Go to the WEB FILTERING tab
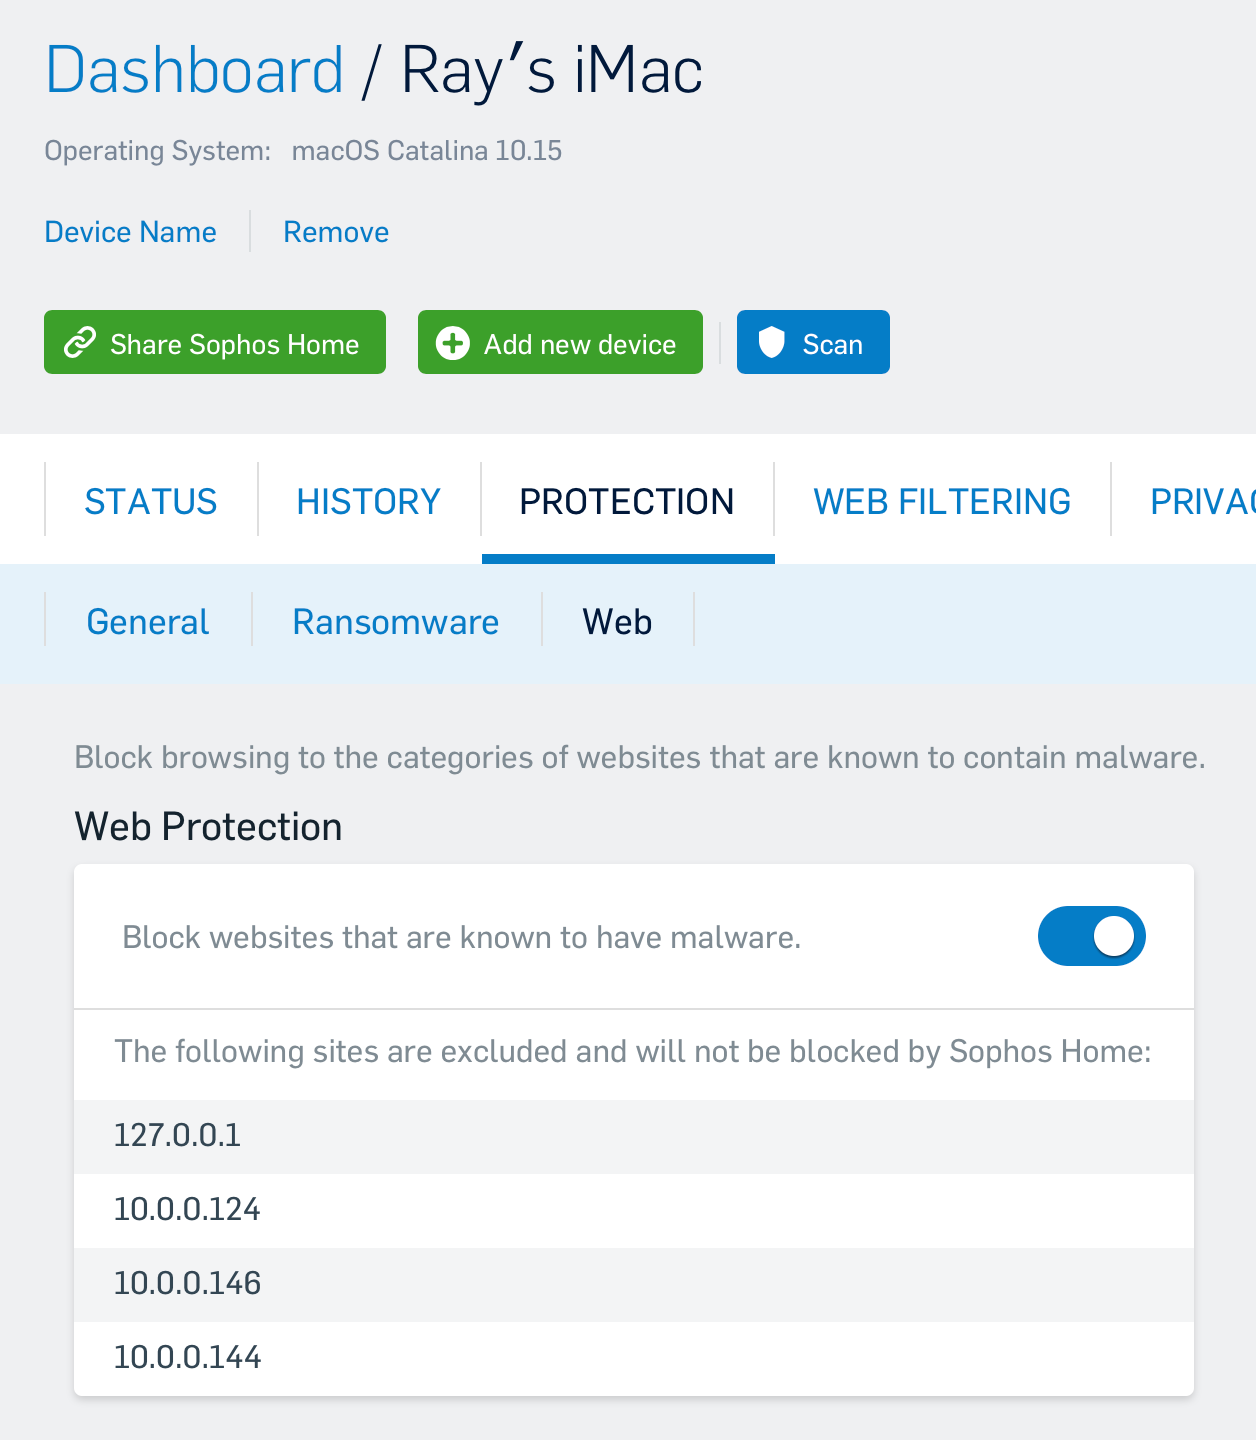The image size is (1256, 1440). [942, 501]
